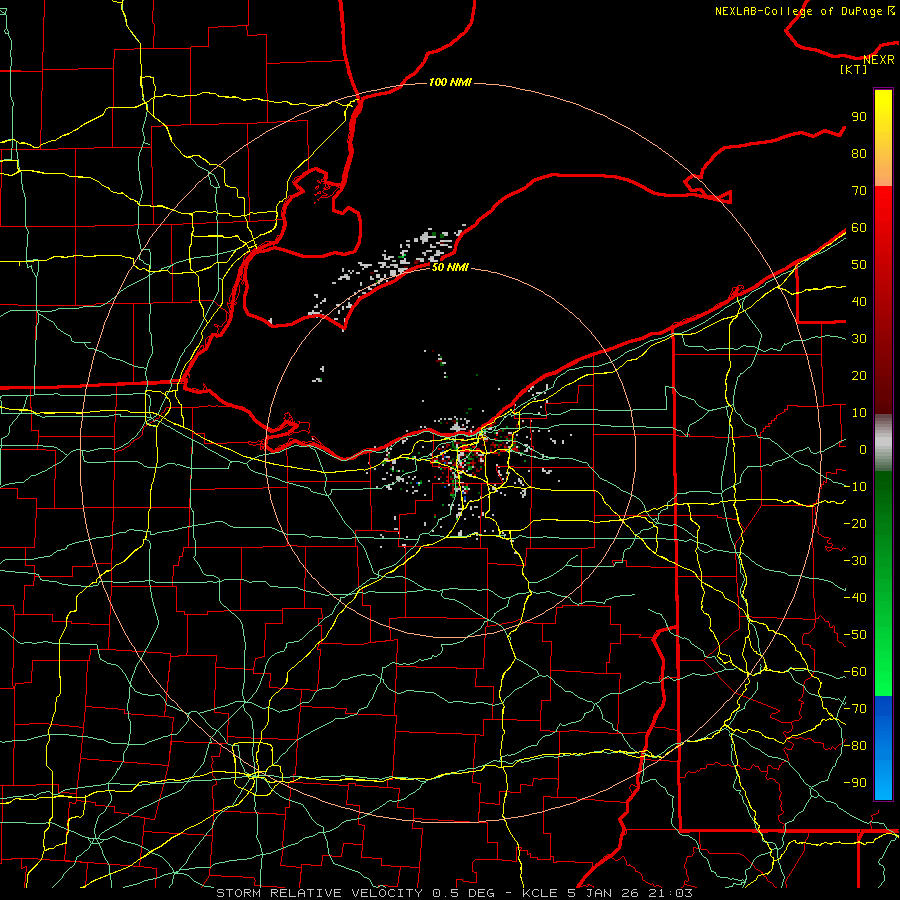The height and width of the screenshot is (900, 900).
Task: Click the -10 value on velocity scale
Action: tap(855, 487)
